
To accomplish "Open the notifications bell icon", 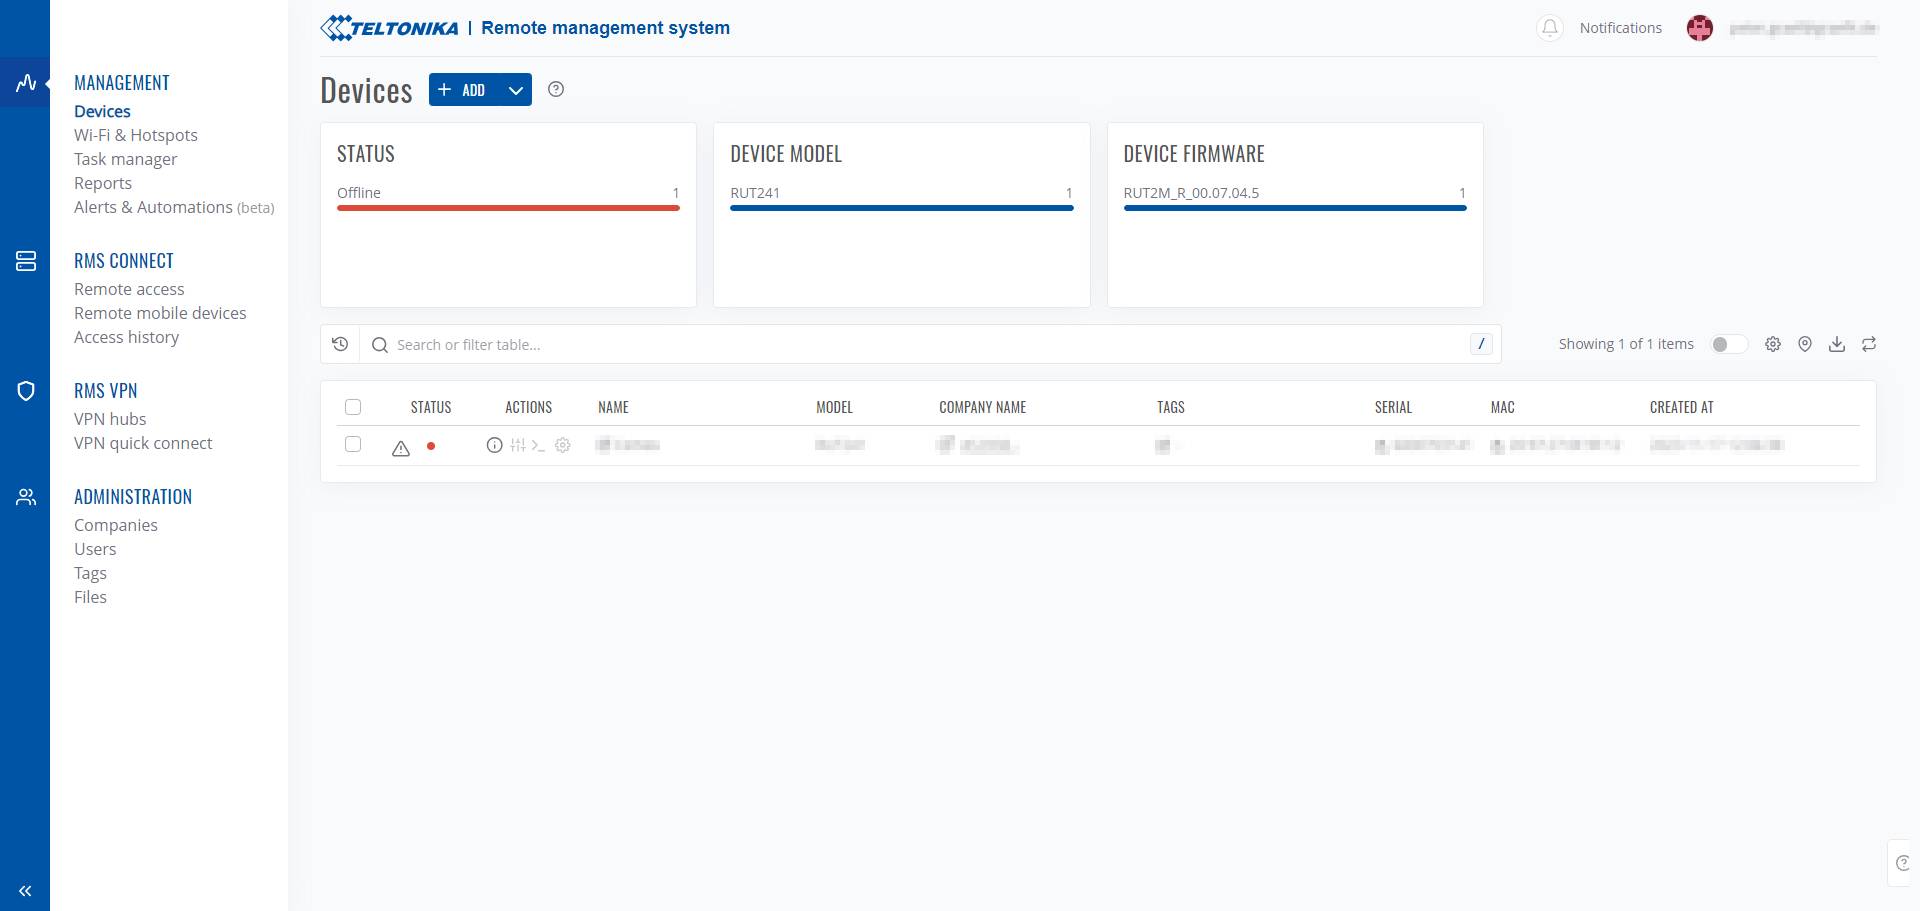I will 1549,28.
